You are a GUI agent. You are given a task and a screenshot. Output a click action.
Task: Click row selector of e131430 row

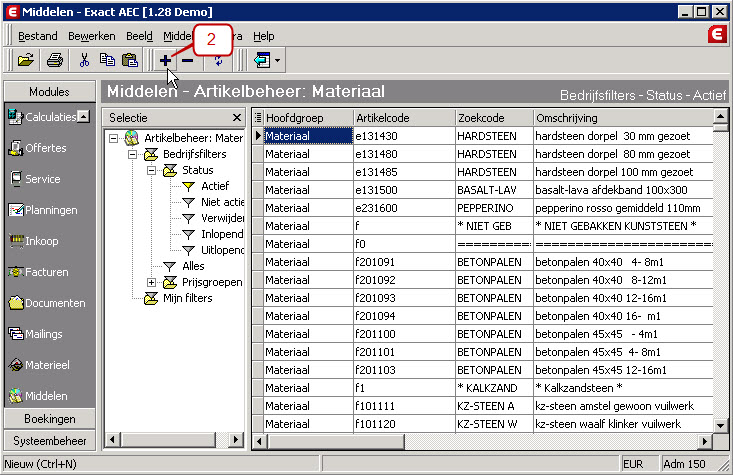[x=258, y=136]
